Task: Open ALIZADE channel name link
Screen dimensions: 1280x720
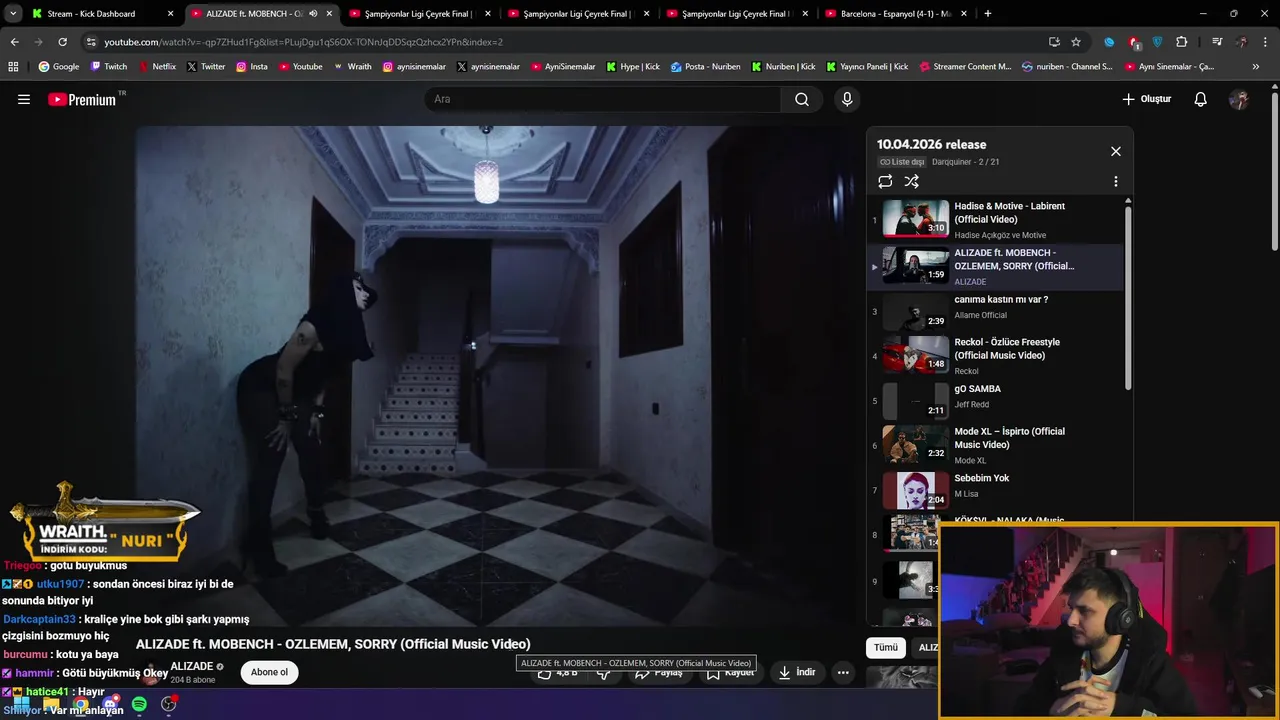Action: [191, 666]
